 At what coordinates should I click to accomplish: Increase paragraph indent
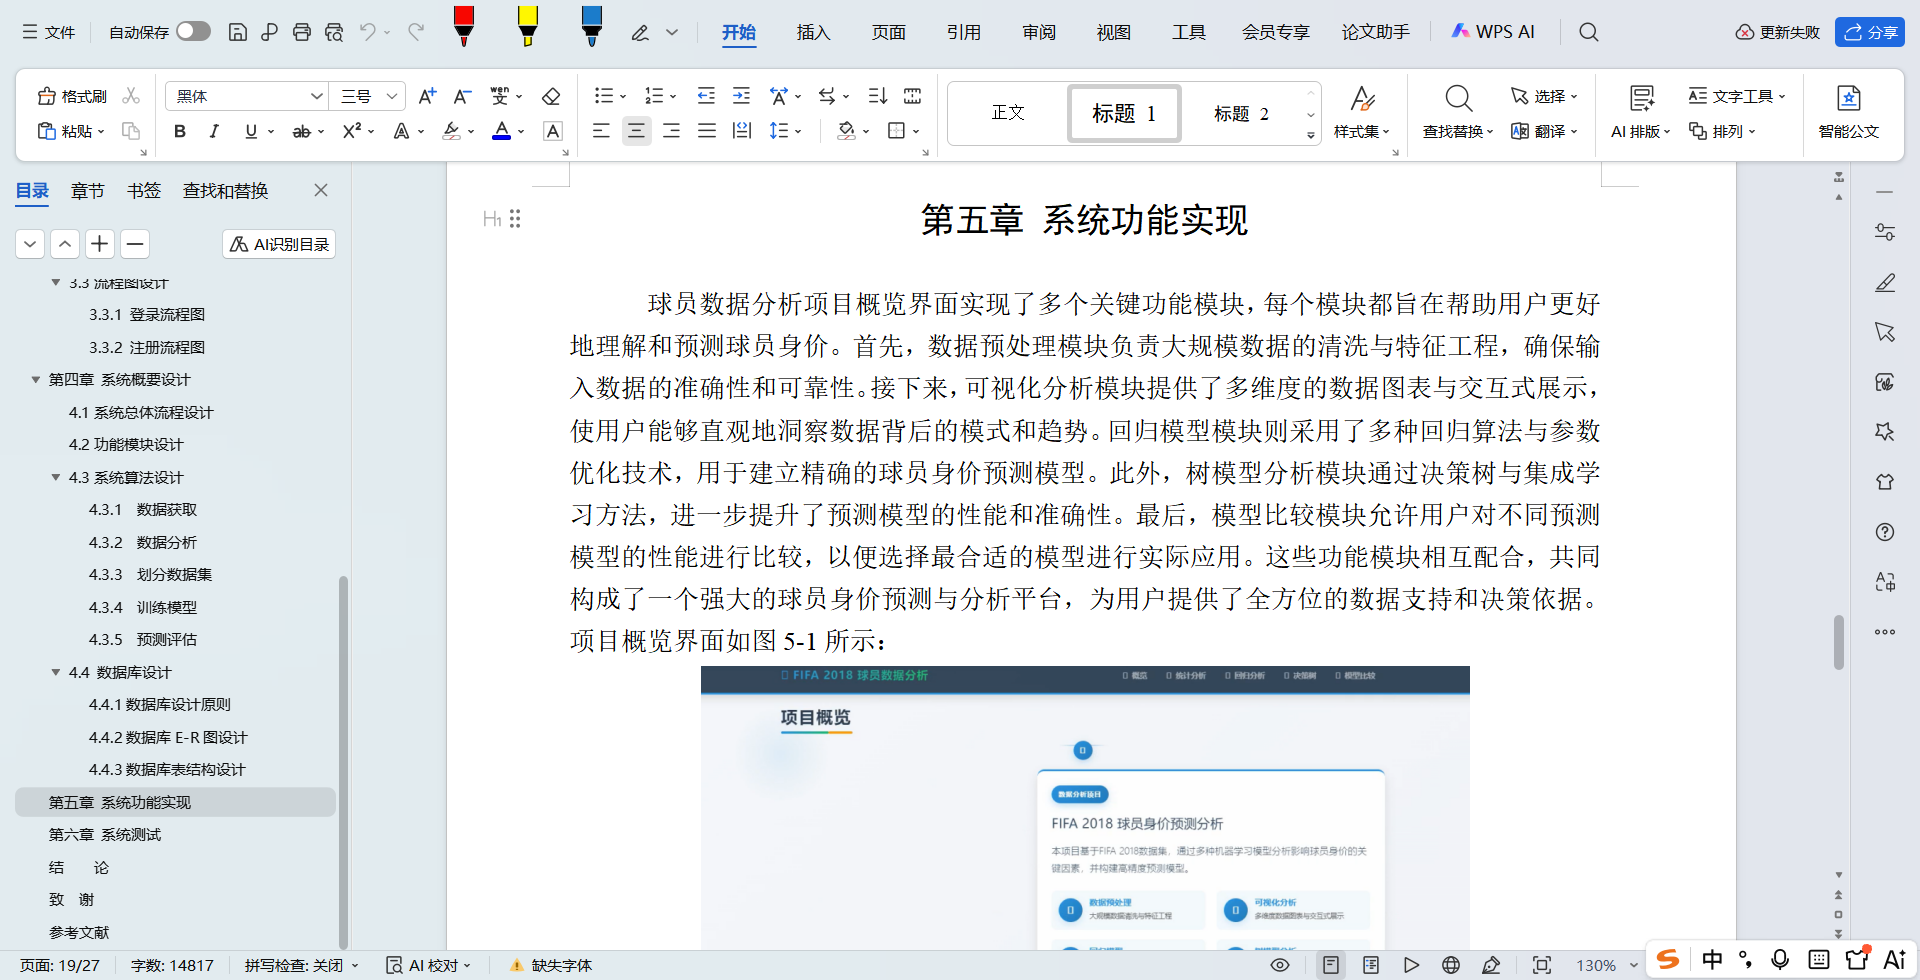pyautogui.click(x=741, y=96)
